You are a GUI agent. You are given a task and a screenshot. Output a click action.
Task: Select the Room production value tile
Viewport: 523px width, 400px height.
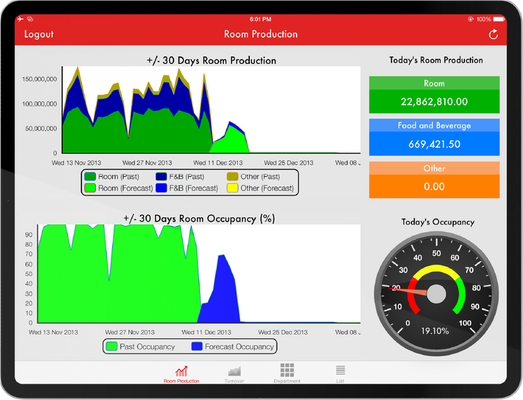tap(434, 95)
